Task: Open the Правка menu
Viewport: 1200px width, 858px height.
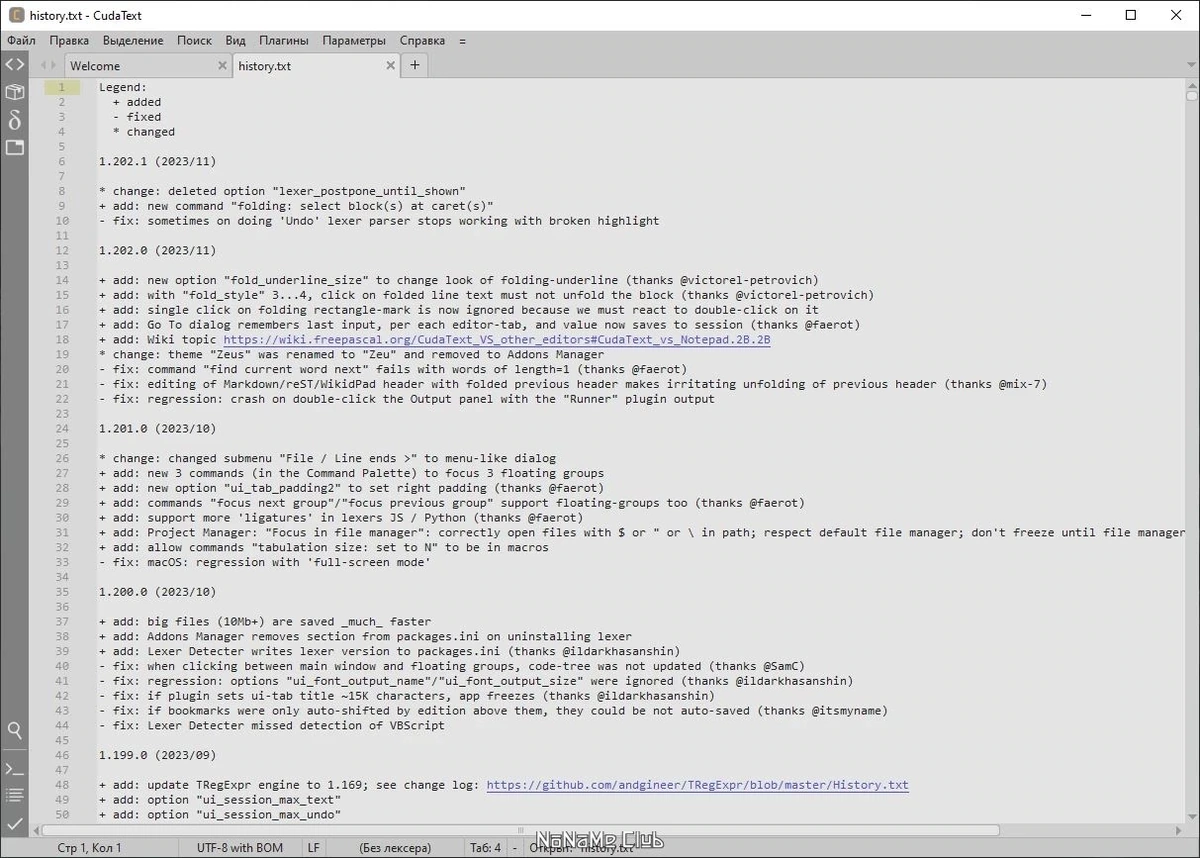Action: [x=69, y=41]
